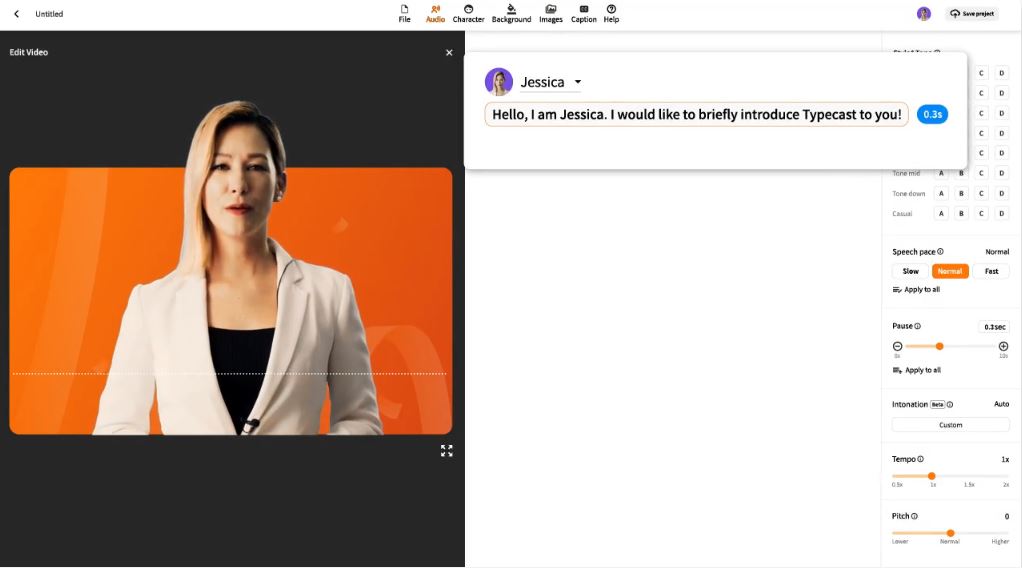Open the Background menu
This screenshot has width=1022, height=568.
[512, 14]
